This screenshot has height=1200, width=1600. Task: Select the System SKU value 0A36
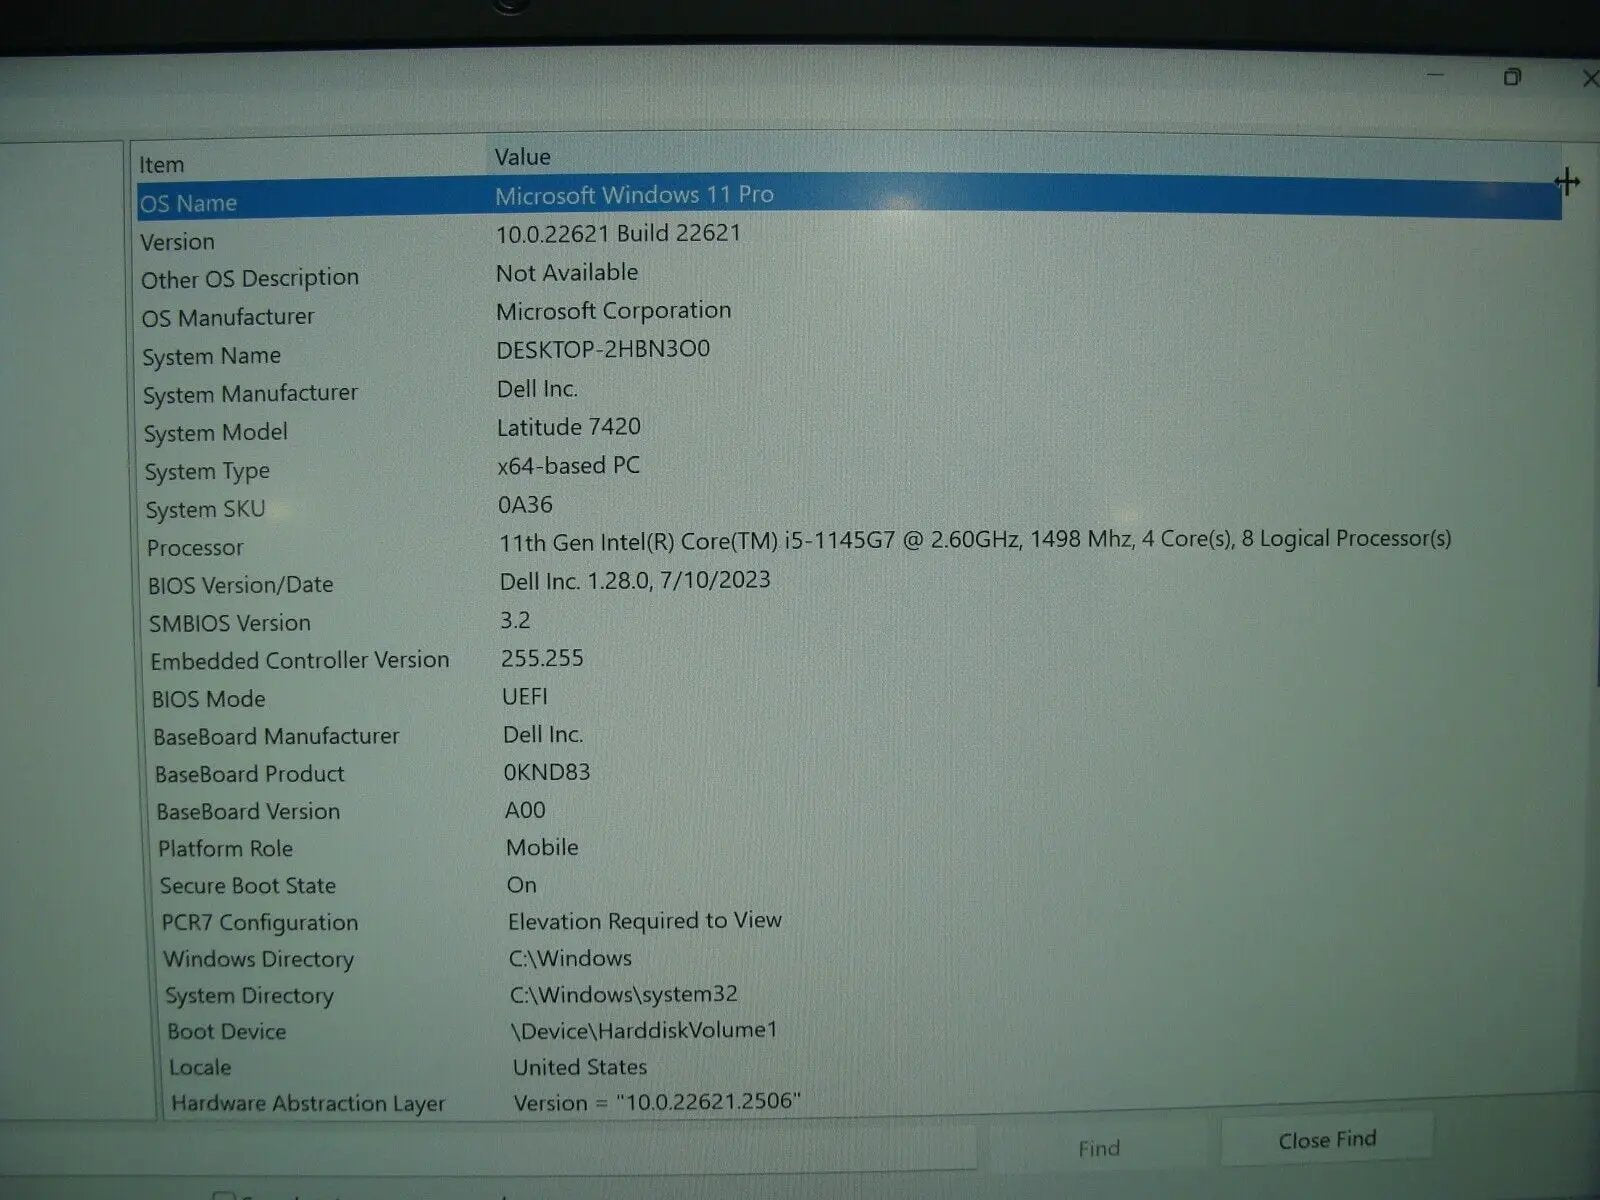[525, 505]
